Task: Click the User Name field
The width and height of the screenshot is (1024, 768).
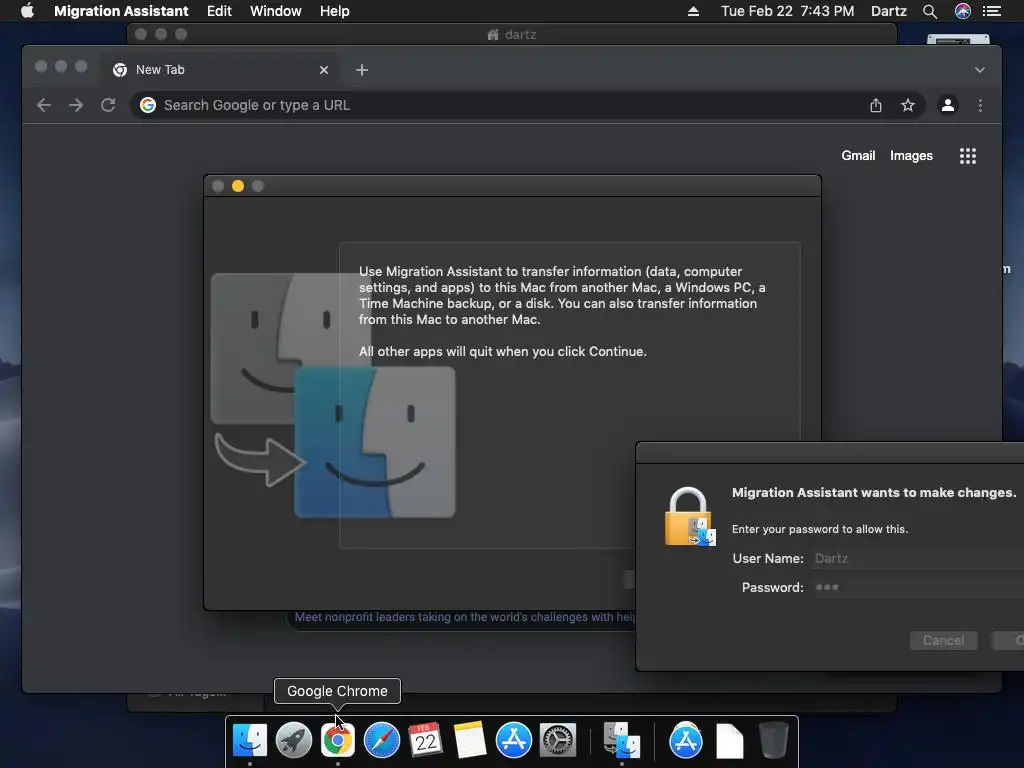Action: coord(918,558)
